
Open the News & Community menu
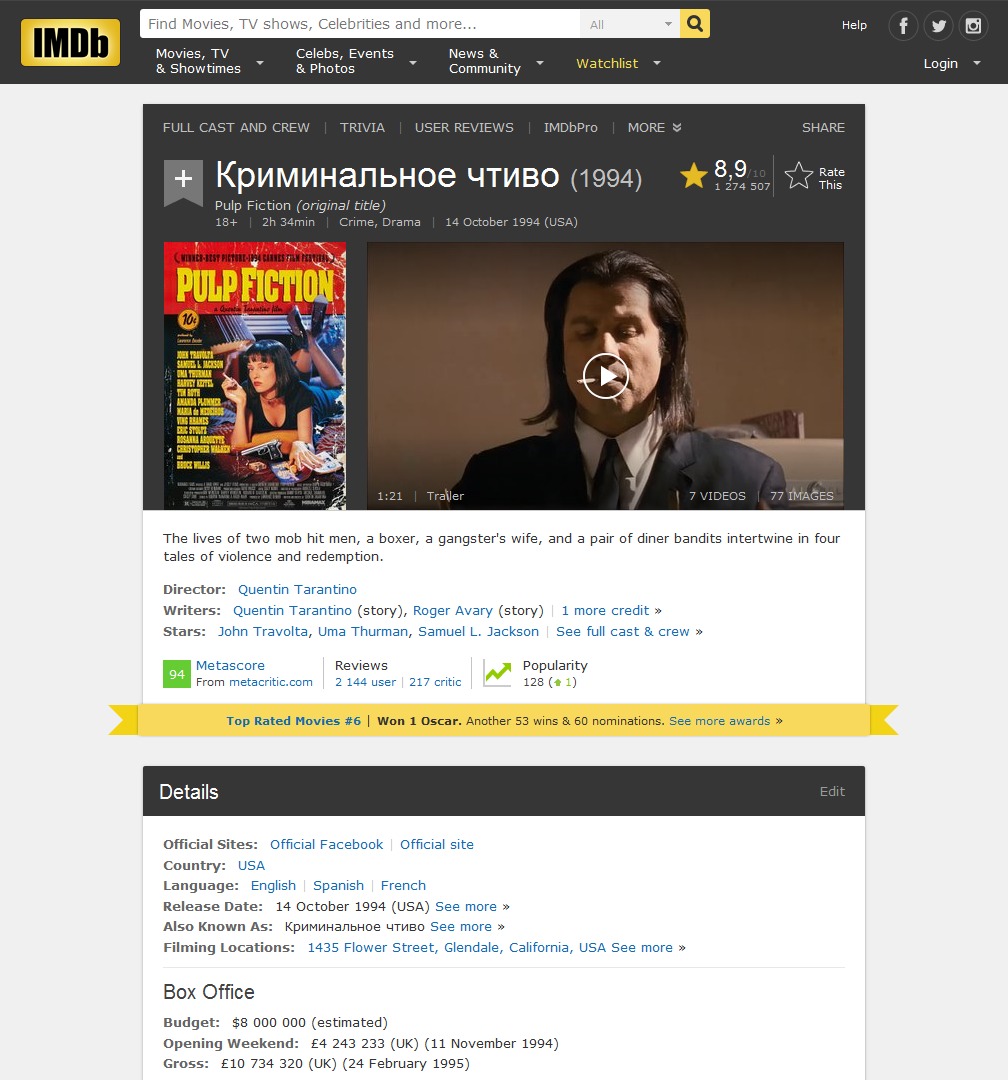(487, 60)
